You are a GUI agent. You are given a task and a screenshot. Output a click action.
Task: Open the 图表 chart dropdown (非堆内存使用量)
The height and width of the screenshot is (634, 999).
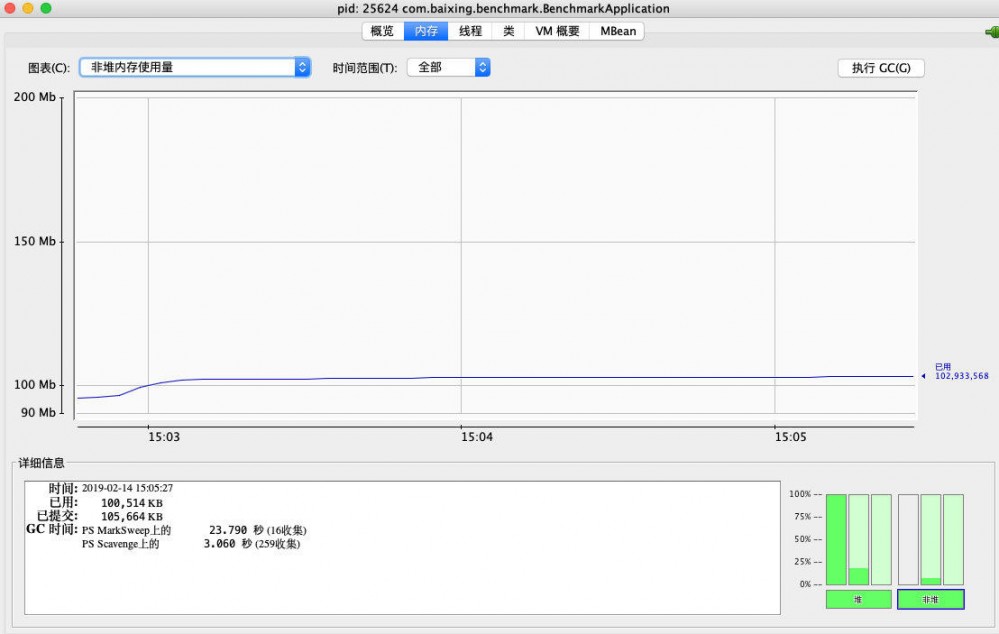tap(195, 67)
